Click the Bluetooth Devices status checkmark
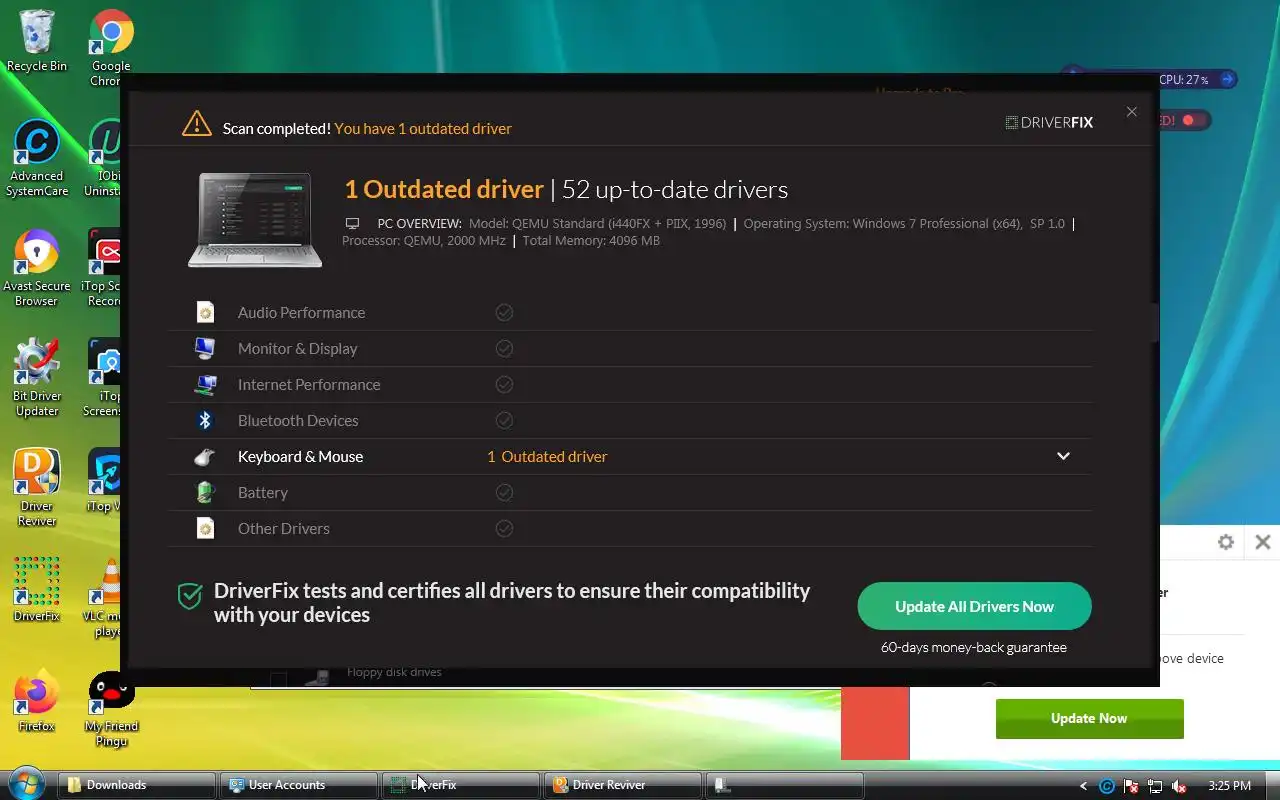 (504, 420)
